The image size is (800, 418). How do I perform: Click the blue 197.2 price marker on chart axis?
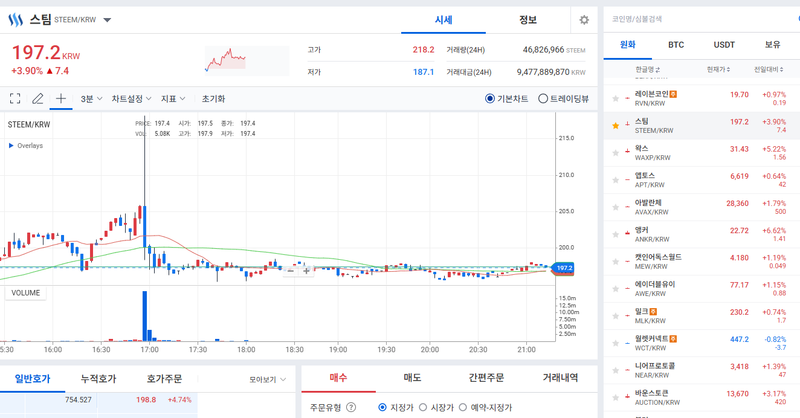click(x=564, y=268)
